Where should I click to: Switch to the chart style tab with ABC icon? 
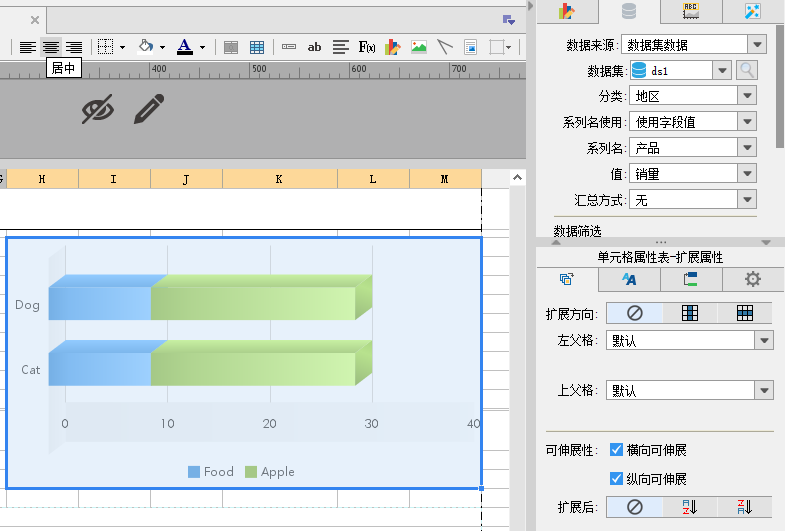690,11
